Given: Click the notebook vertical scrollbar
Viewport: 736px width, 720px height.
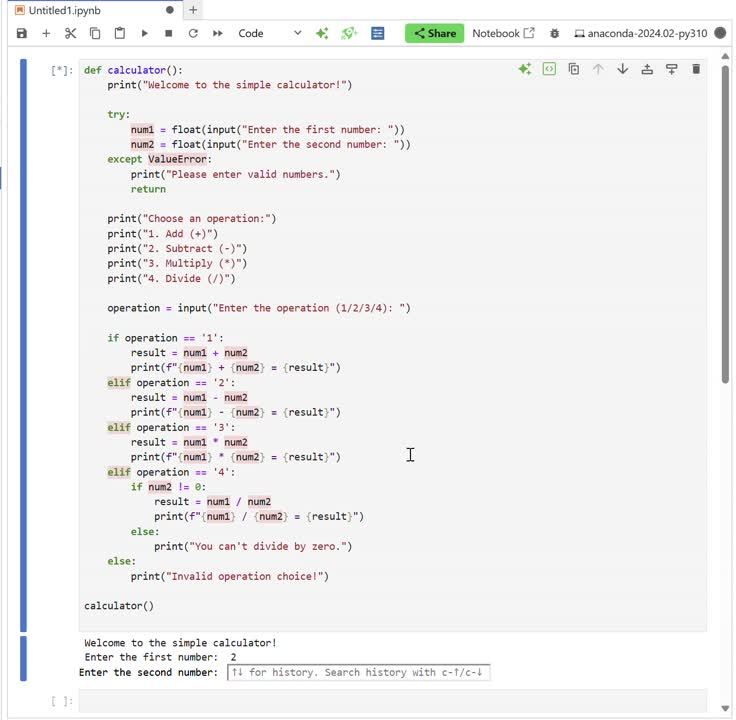Looking at the screenshot, I should tap(725, 300).
